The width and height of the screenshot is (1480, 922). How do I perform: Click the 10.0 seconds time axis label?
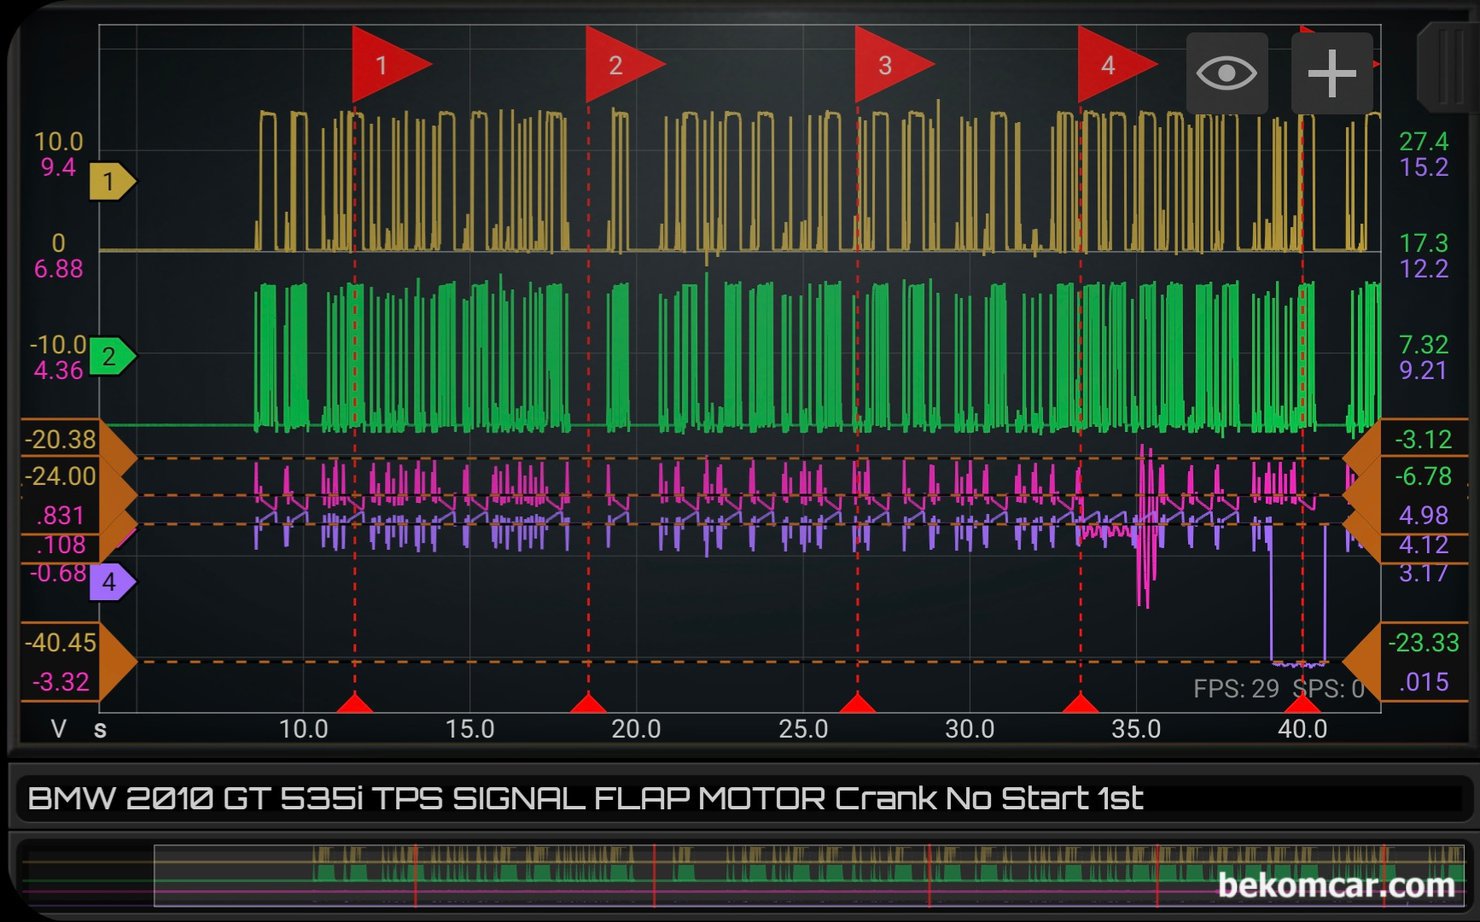(x=303, y=729)
